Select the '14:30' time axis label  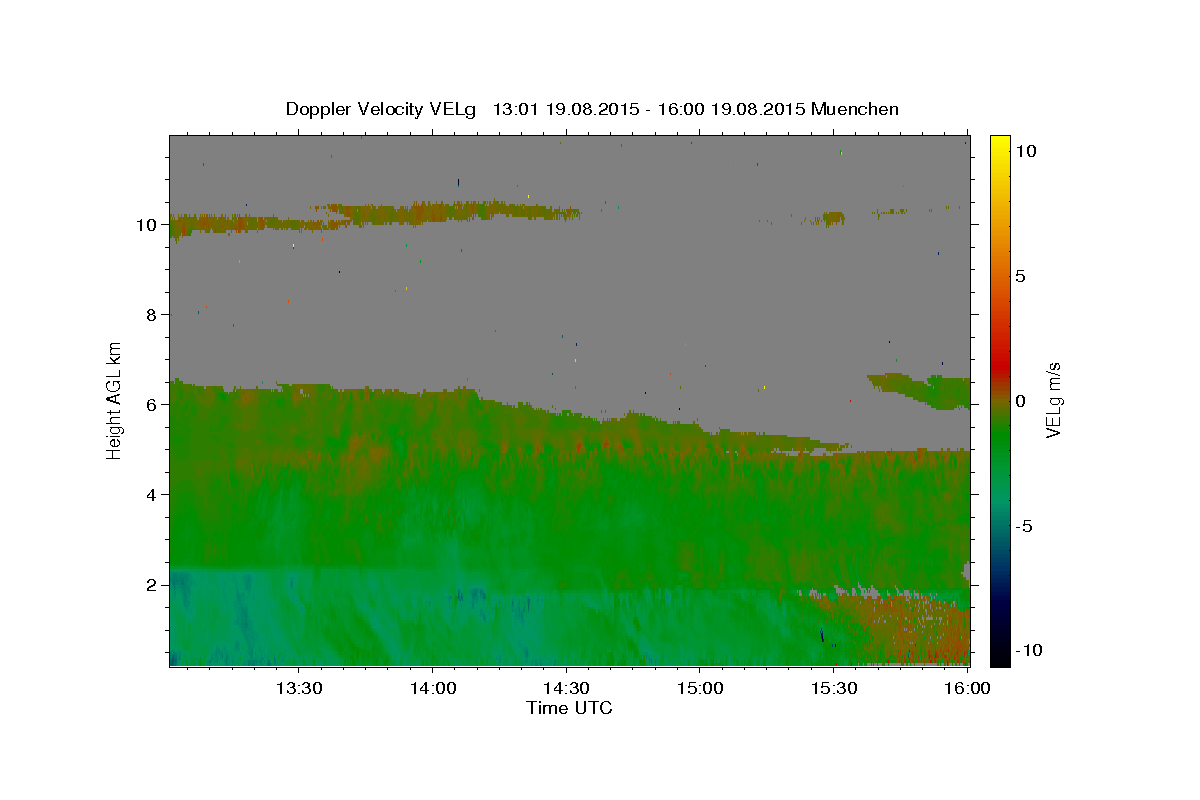(566, 689)
